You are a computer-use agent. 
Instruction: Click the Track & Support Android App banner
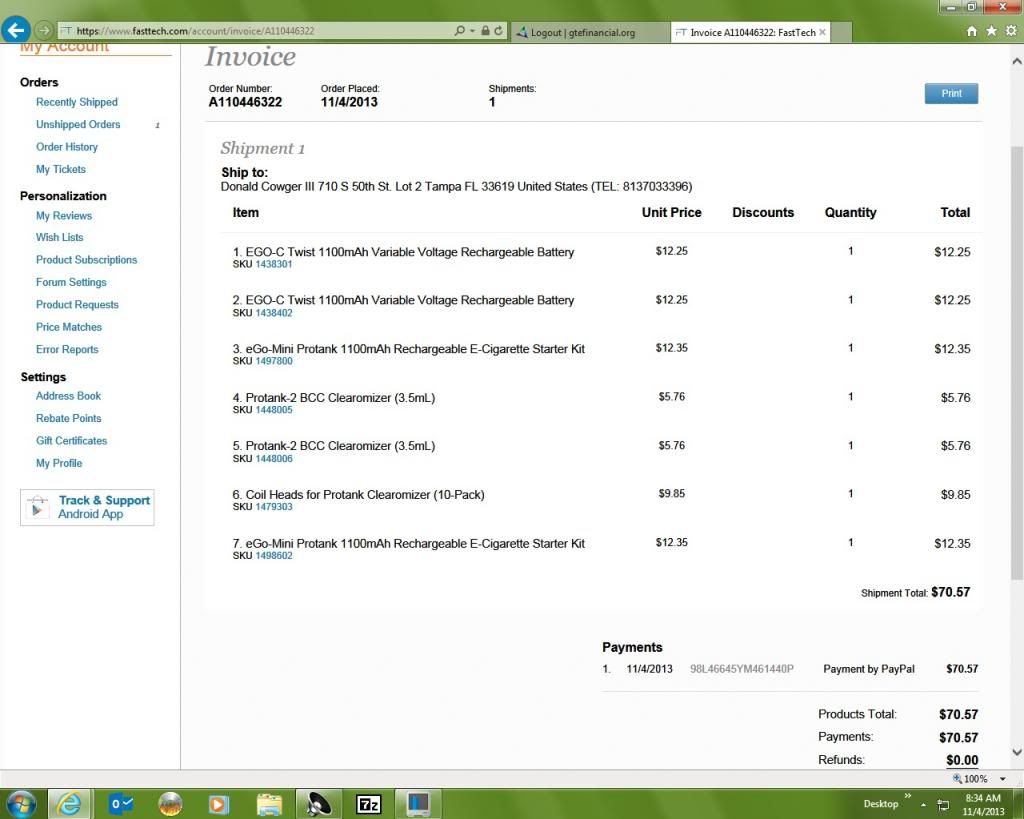(x=88, y=507)
